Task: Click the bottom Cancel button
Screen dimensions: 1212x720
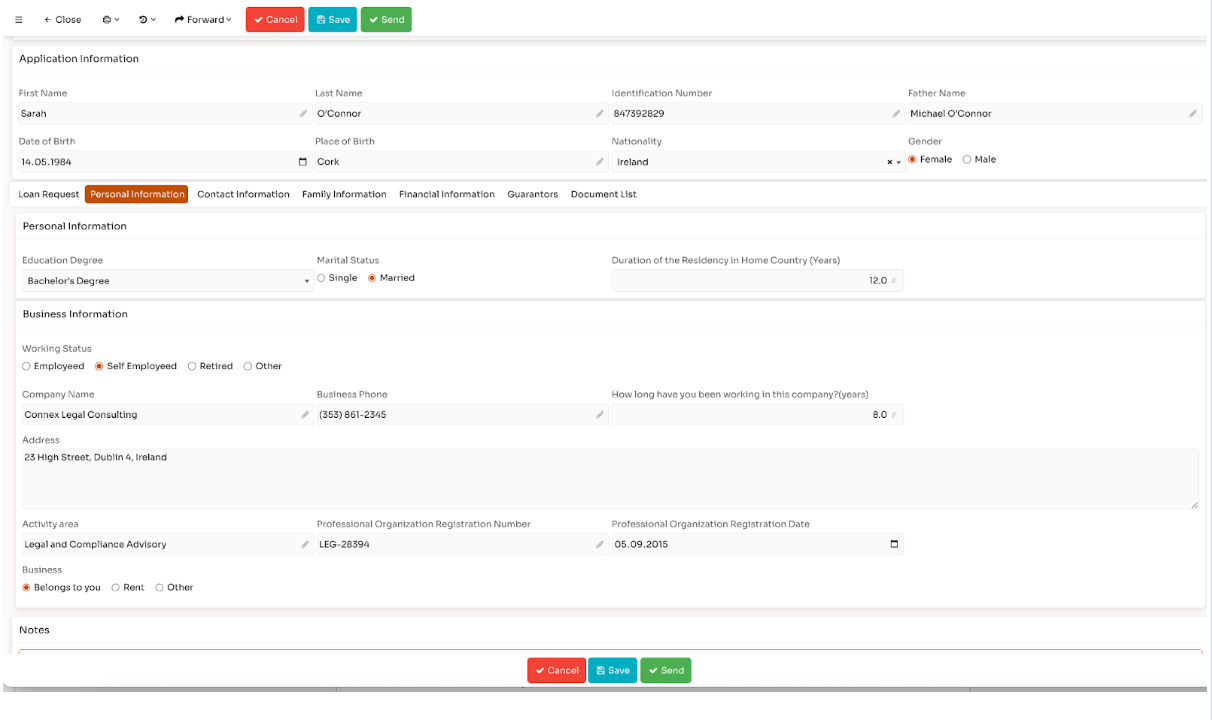Action: pyautogui.click(x=557, y=670)
